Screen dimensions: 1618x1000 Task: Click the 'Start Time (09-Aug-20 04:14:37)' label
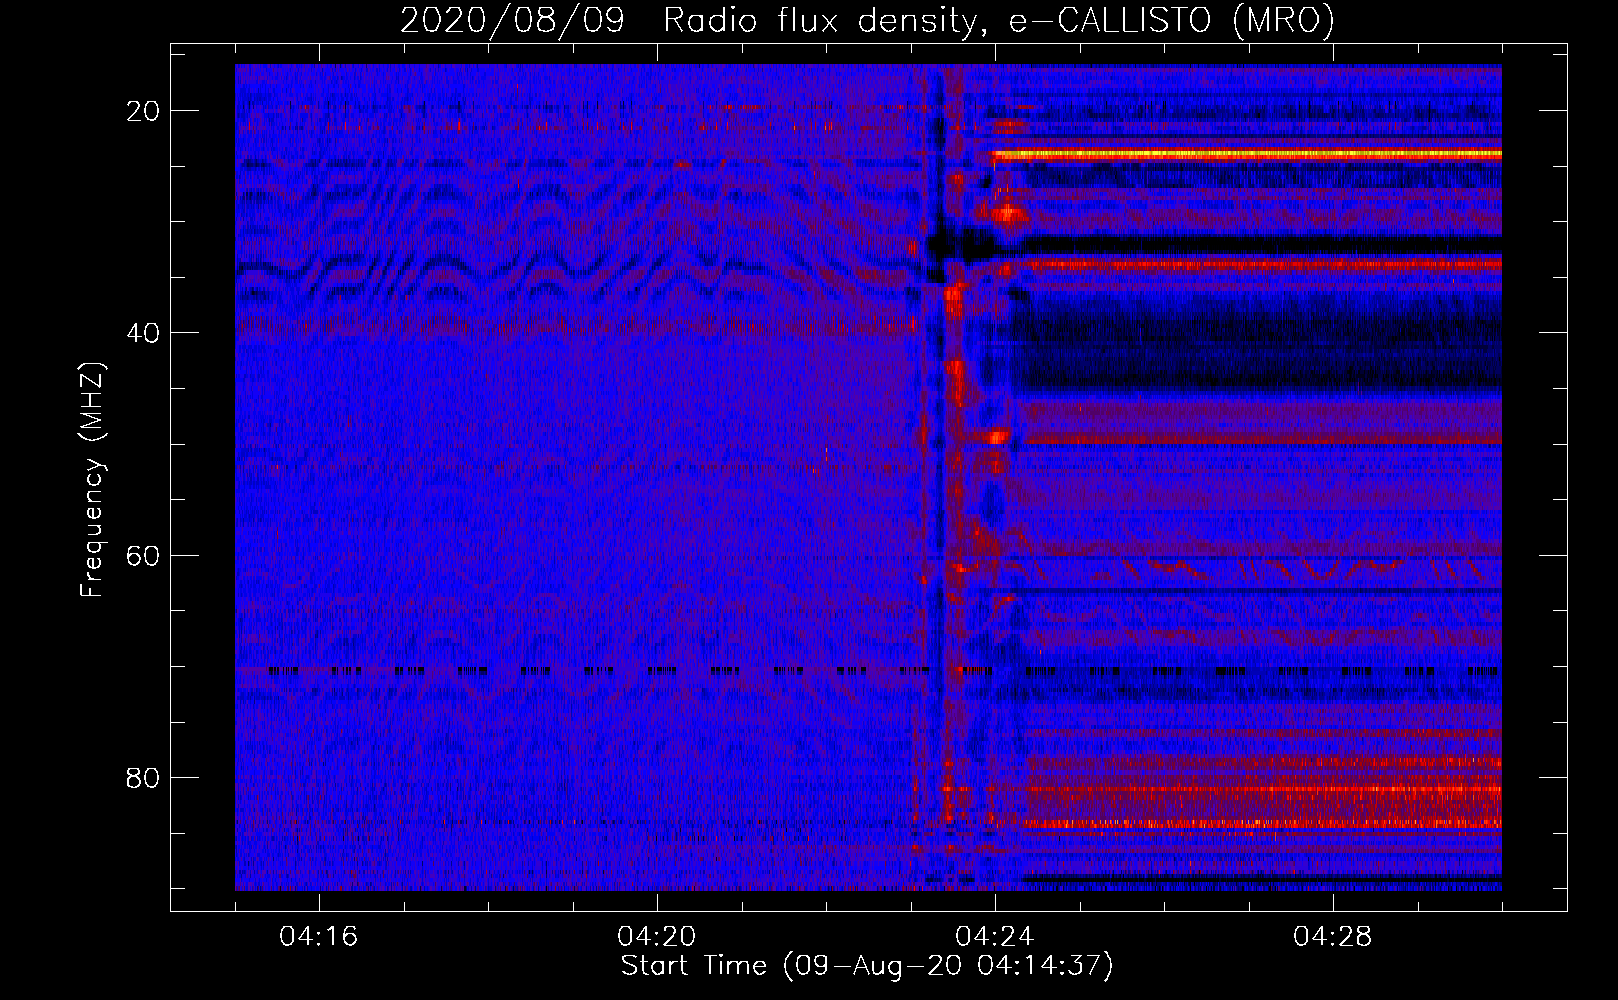(867, 966)
